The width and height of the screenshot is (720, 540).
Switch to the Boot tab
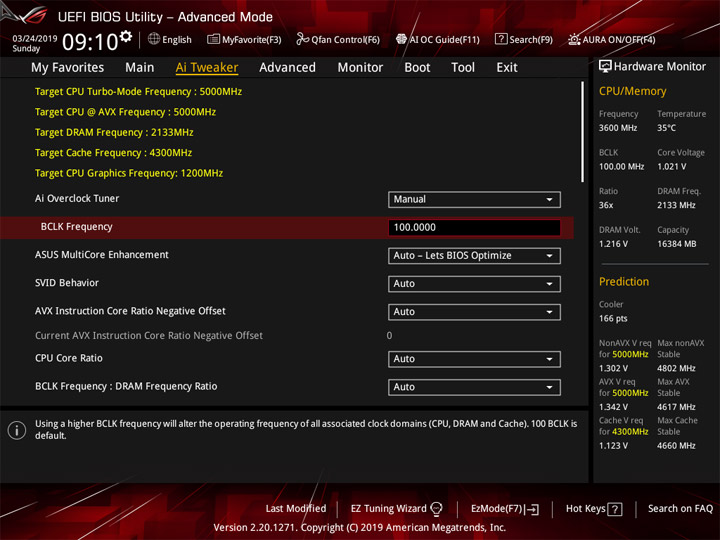pyautogui.click(x=417, y=68)
